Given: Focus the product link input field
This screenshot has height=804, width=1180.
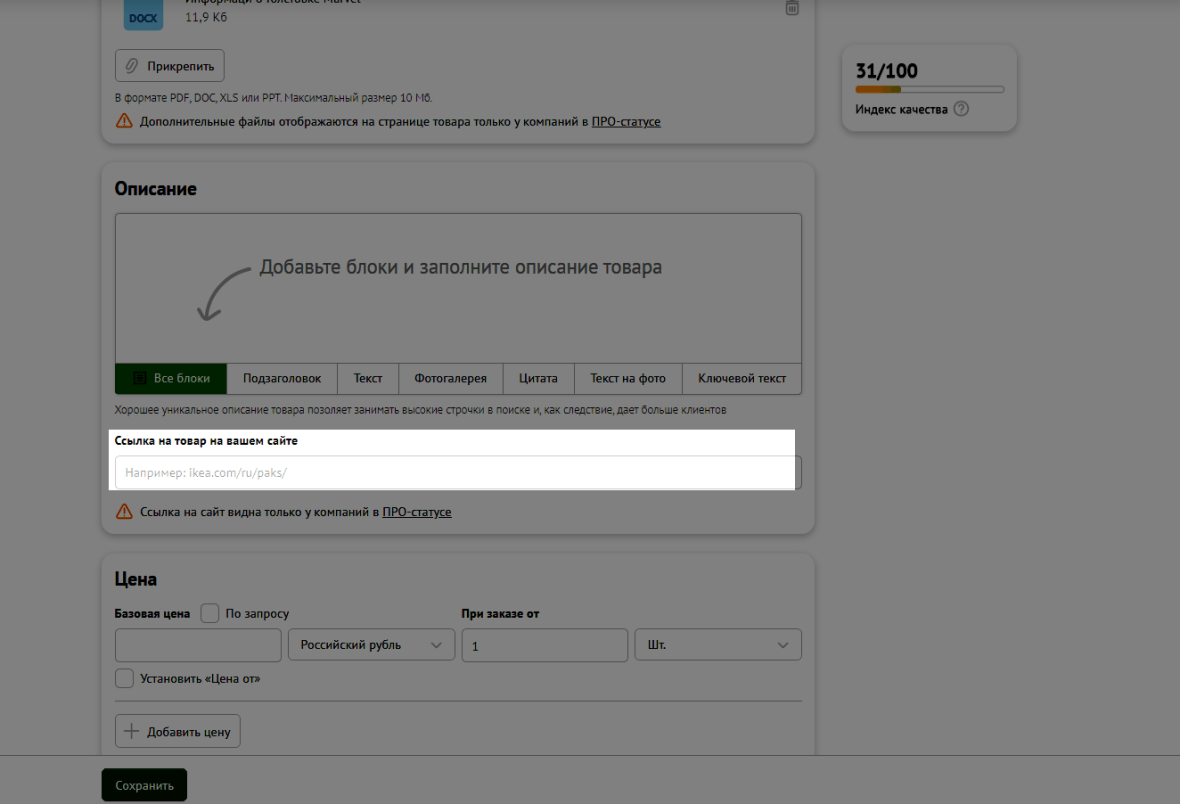Looking at the screenshot, I should click(x=457, y=472).
